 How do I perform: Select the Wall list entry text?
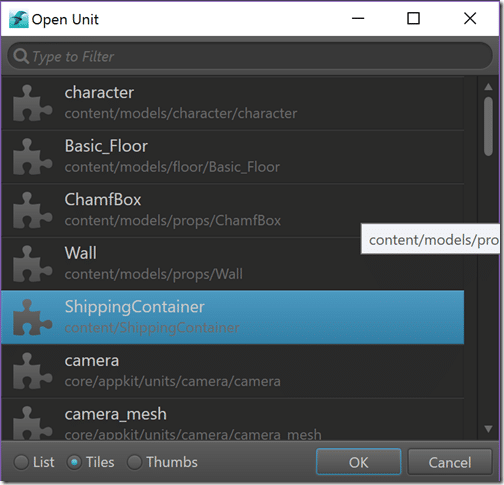pyautogui.click(x=81, y=253)
